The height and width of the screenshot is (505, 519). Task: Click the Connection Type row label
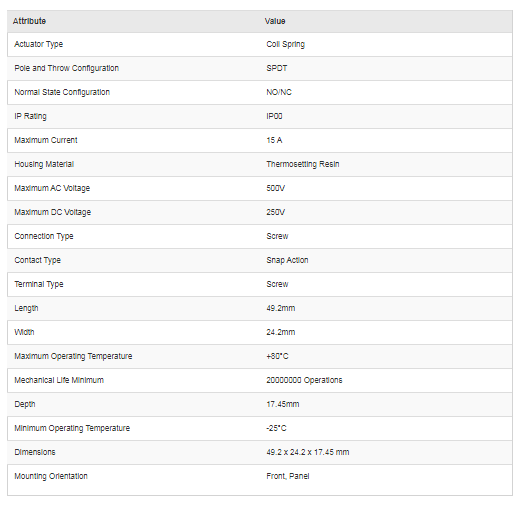click(x=44, y=236)
